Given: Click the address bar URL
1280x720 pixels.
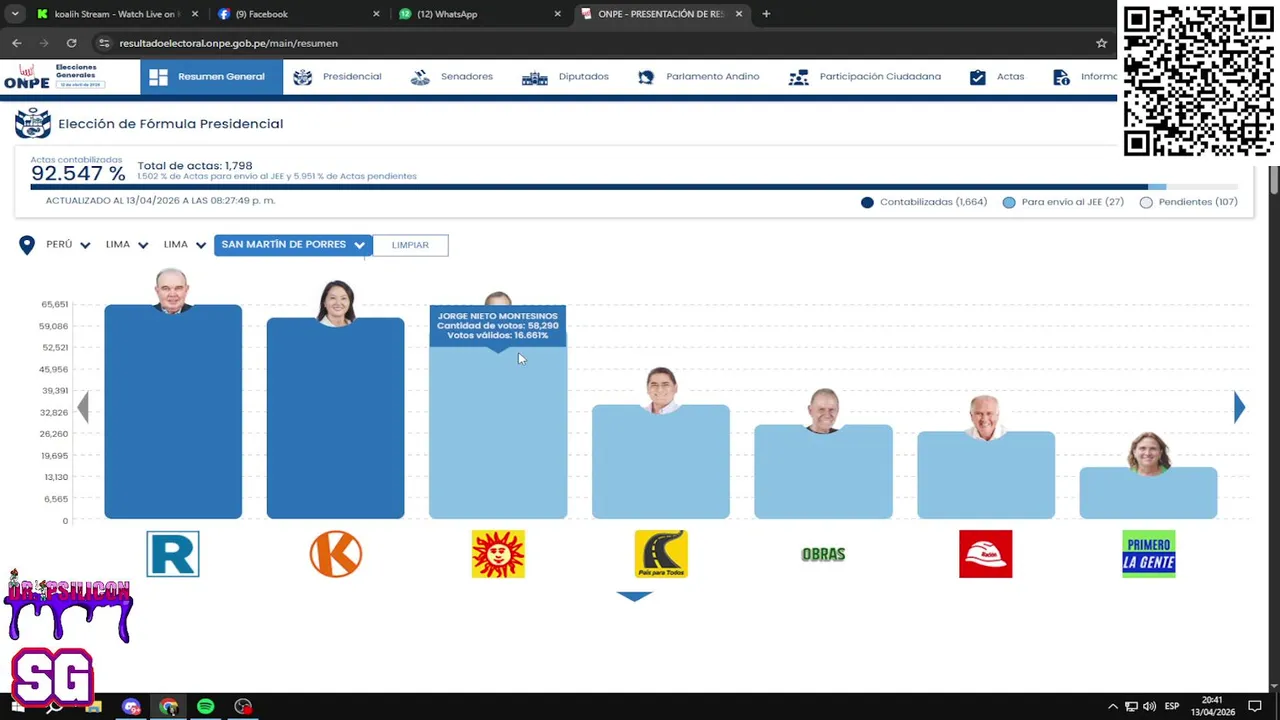Looking at the screenshot, I should [228, 43].
